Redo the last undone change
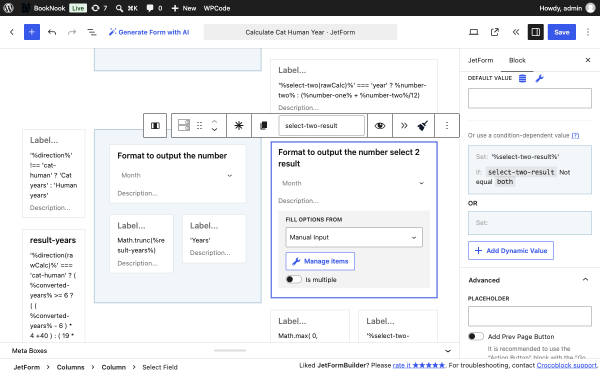 click(72, 32)
